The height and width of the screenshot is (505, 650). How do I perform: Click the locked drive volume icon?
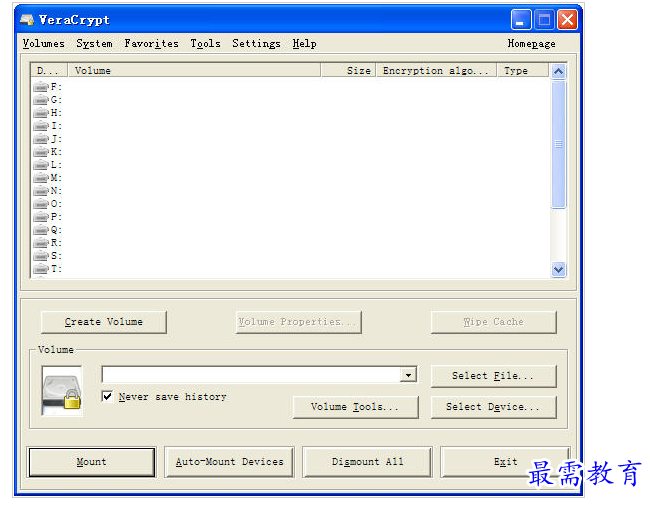click(62, 391)
